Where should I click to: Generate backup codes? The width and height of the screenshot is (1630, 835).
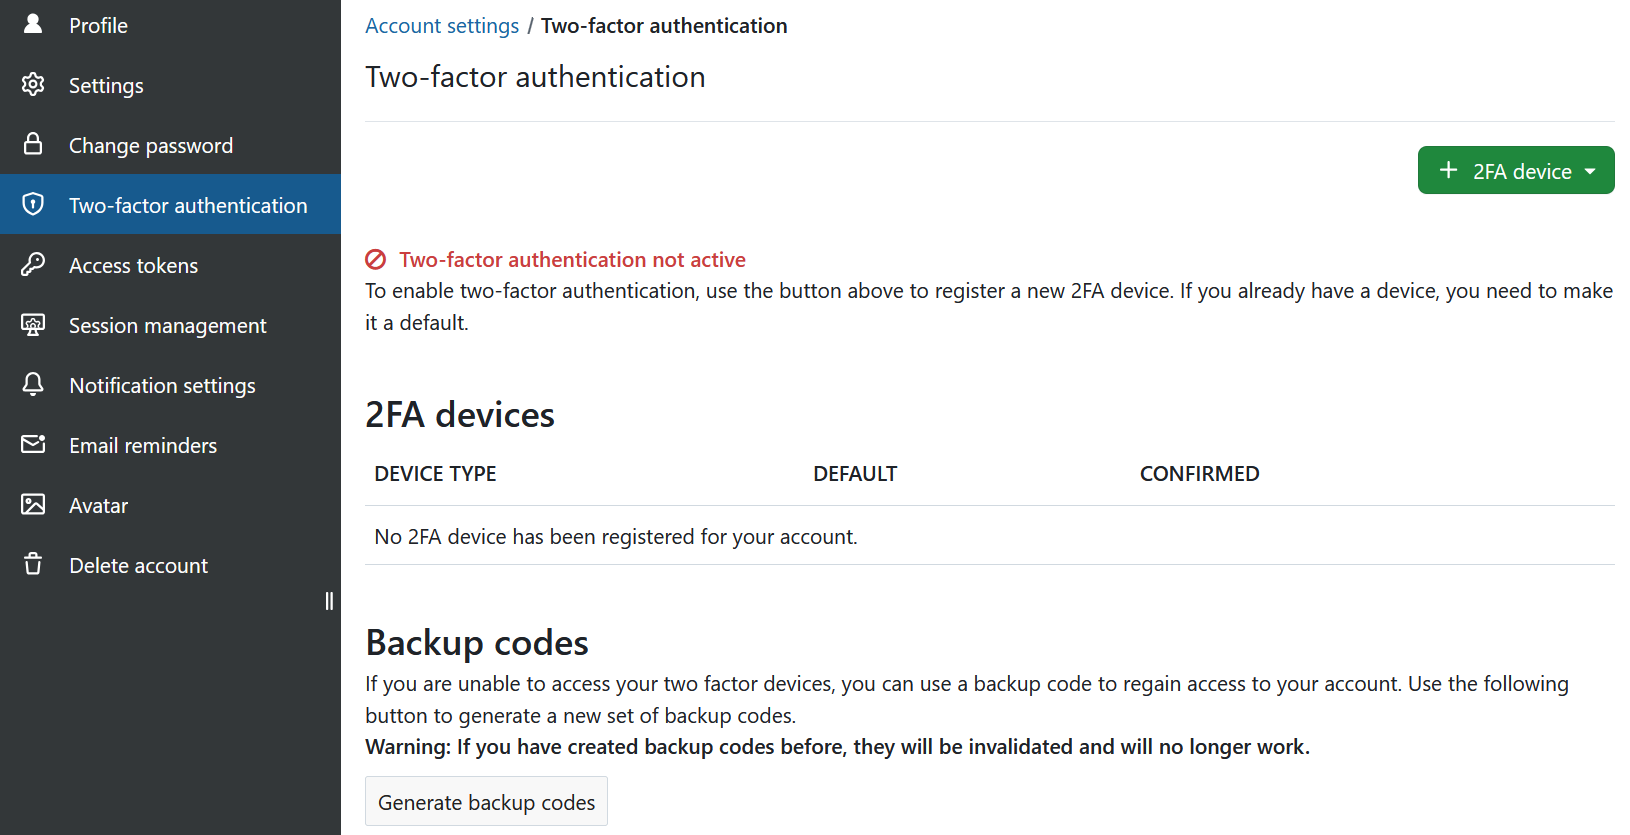coord(486,802)
